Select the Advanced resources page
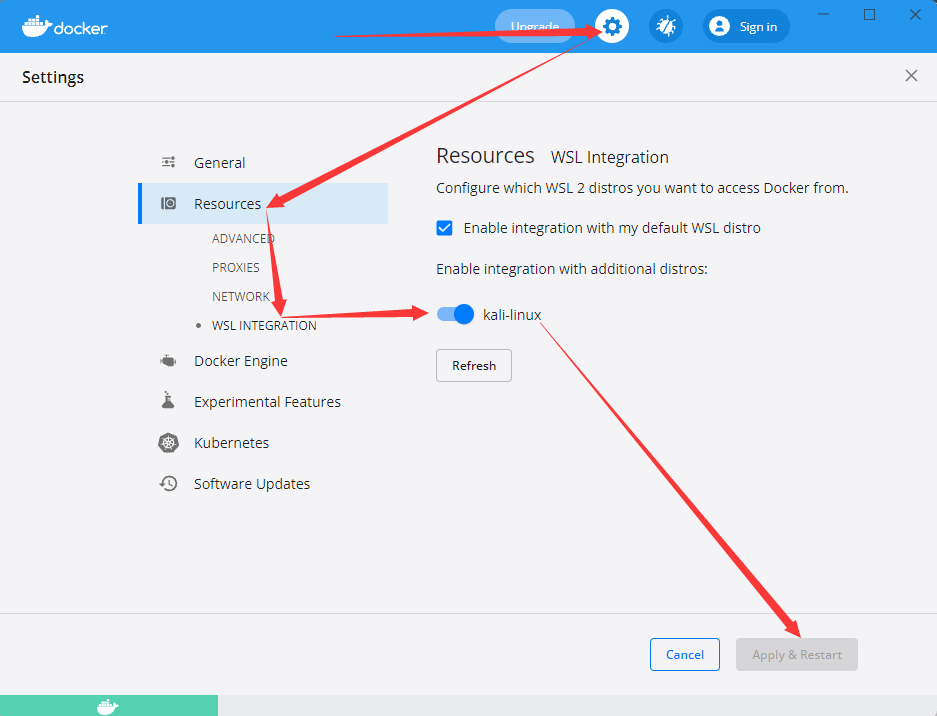The image size is (937, 716). pyautogui.click(x=243, y=238)
